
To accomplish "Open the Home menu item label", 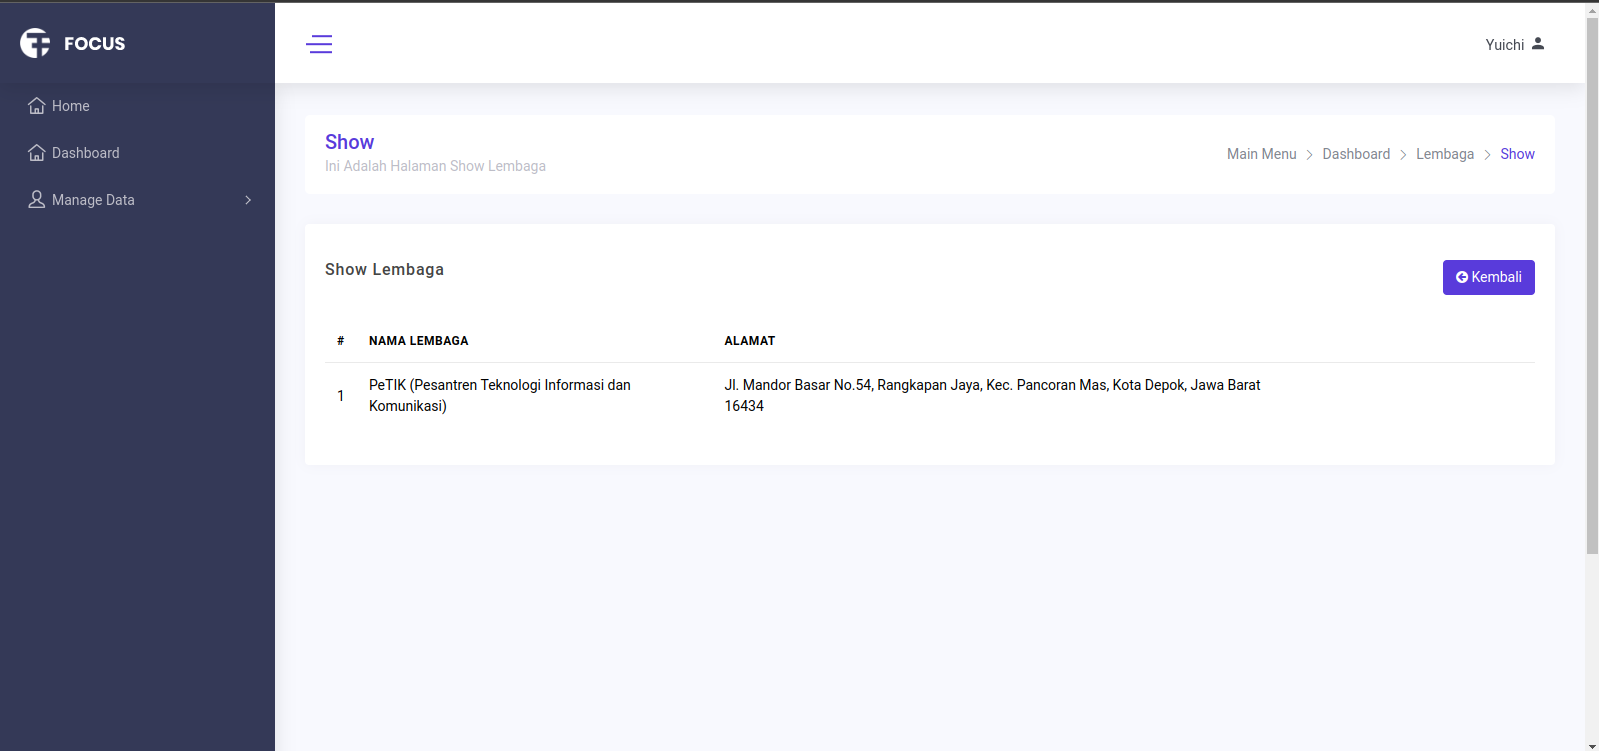I will coord(71,106).
